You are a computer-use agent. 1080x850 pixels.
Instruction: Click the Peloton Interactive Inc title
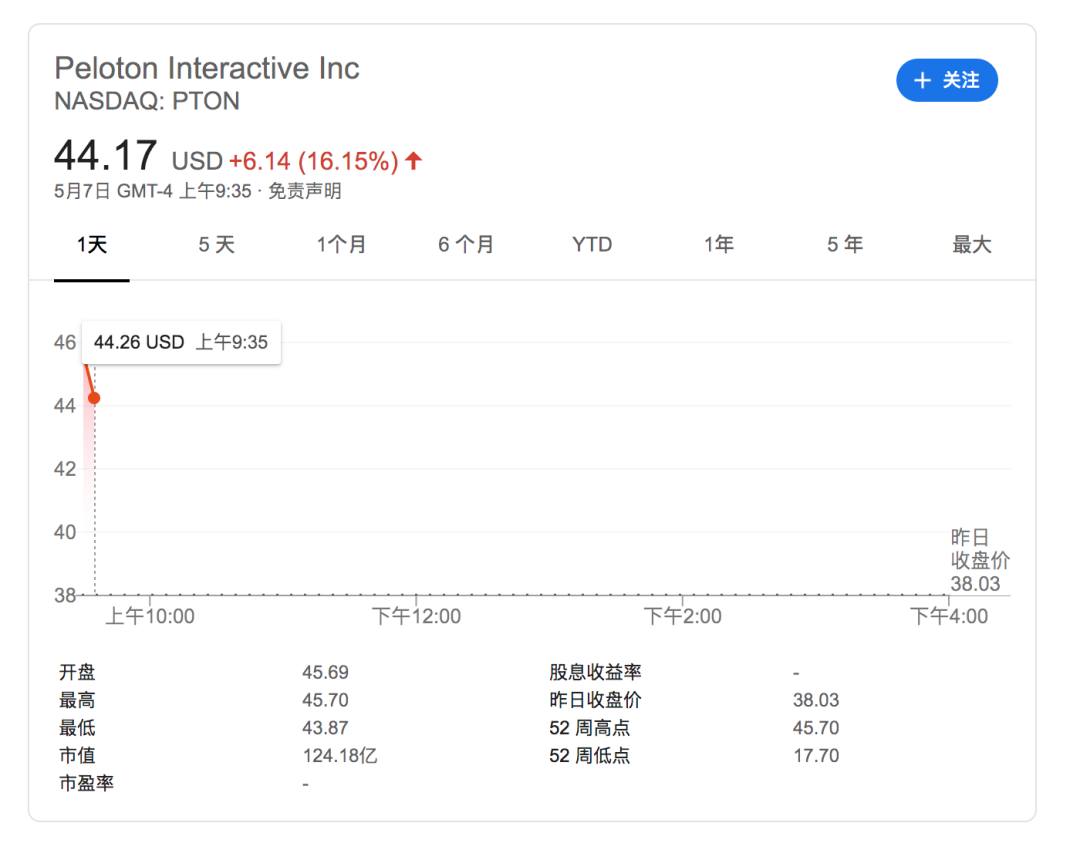(207, 68)
